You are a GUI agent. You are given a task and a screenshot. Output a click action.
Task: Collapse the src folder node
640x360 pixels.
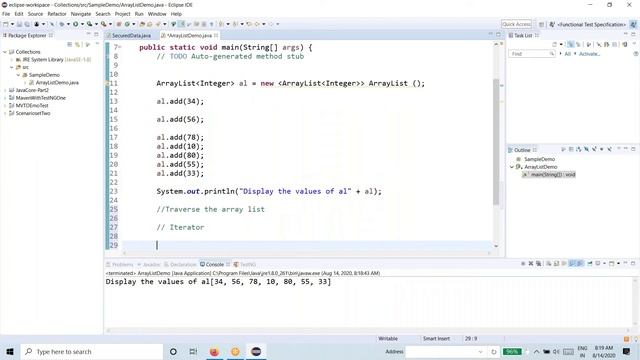12,67
